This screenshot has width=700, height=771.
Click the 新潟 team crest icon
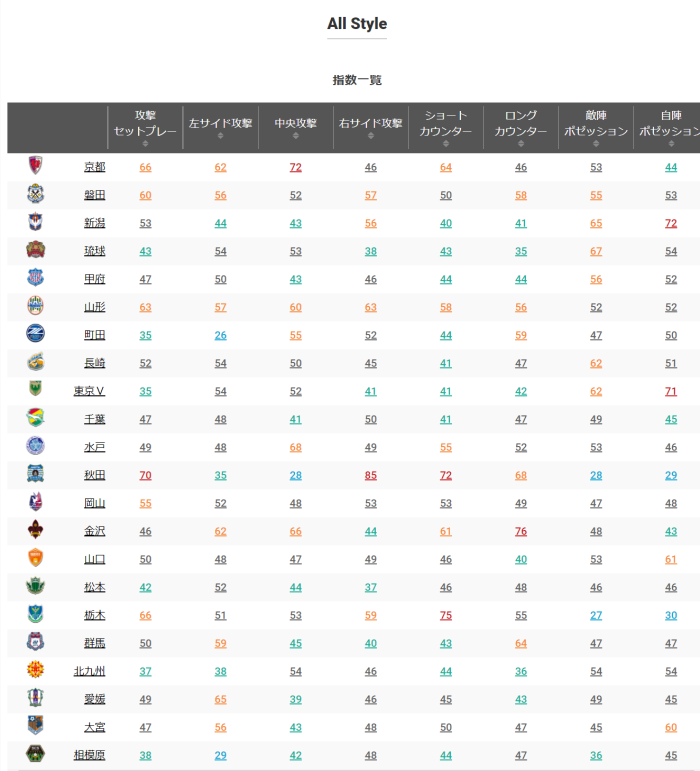click(36, 223)
